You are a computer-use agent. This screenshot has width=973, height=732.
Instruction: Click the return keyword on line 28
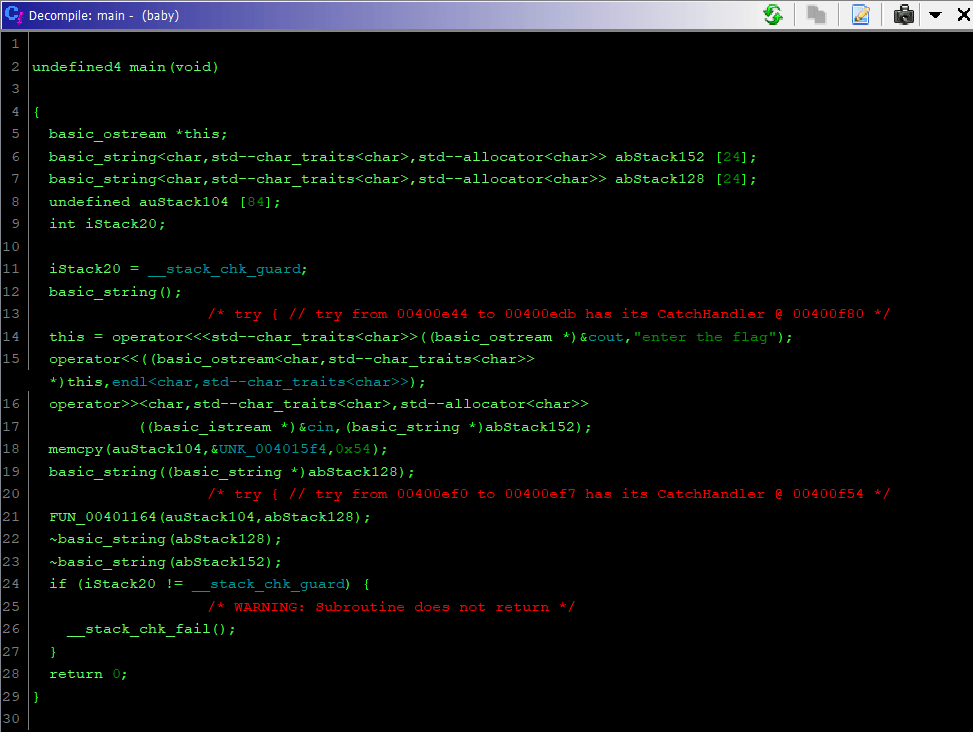click(x=75, y=674)
